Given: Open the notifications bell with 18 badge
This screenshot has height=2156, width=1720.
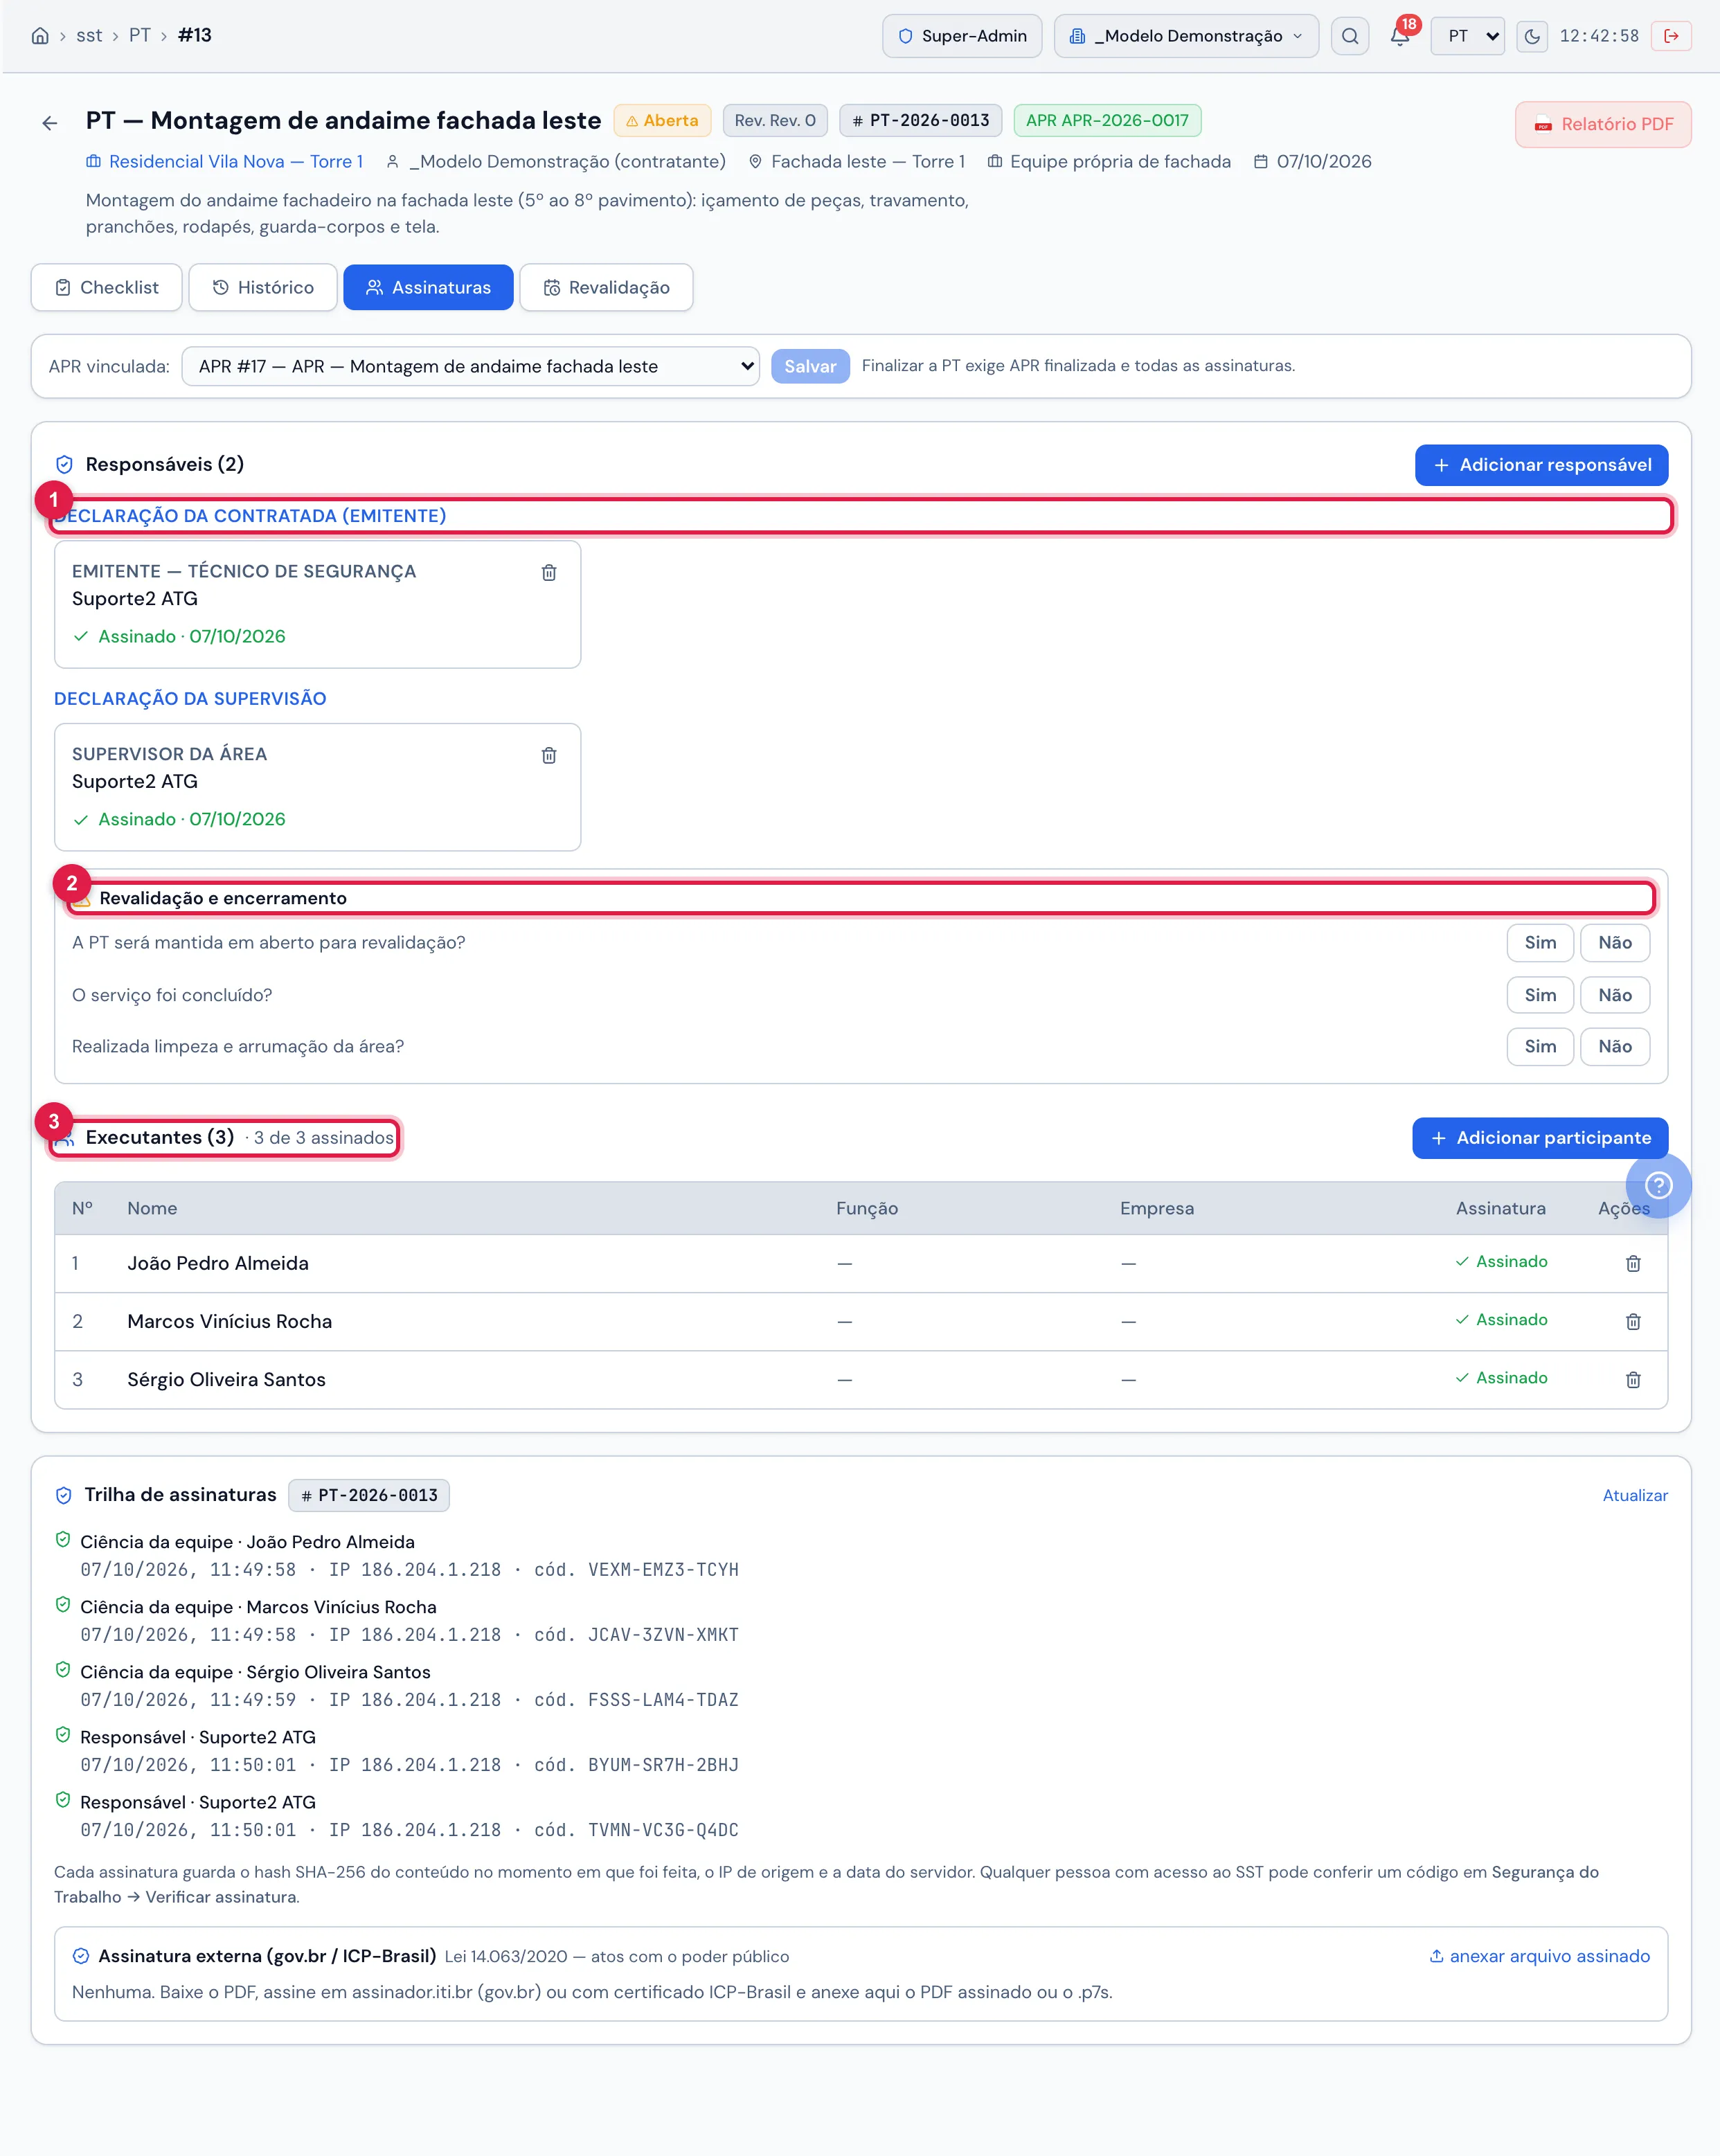Looking at the screenshot, I should pos(1400,36).
